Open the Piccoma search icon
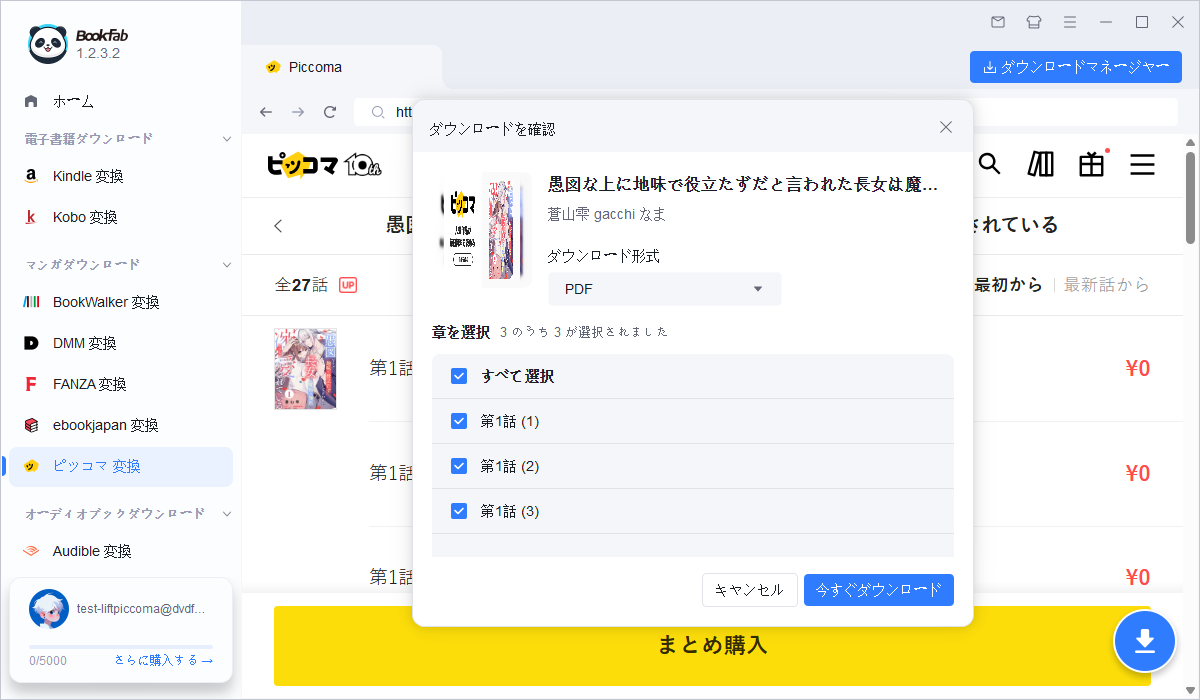 989,164
